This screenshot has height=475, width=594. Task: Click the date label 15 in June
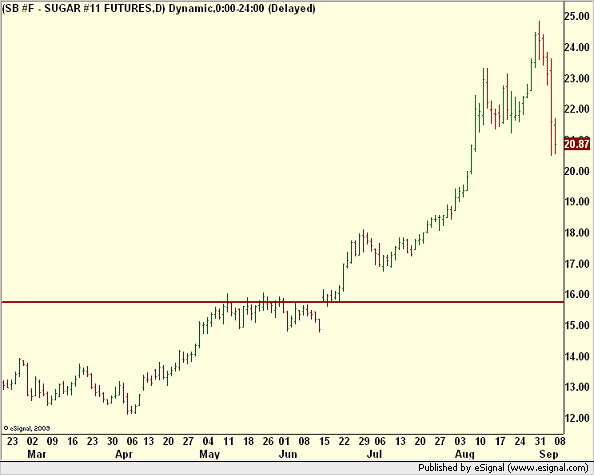324,441
